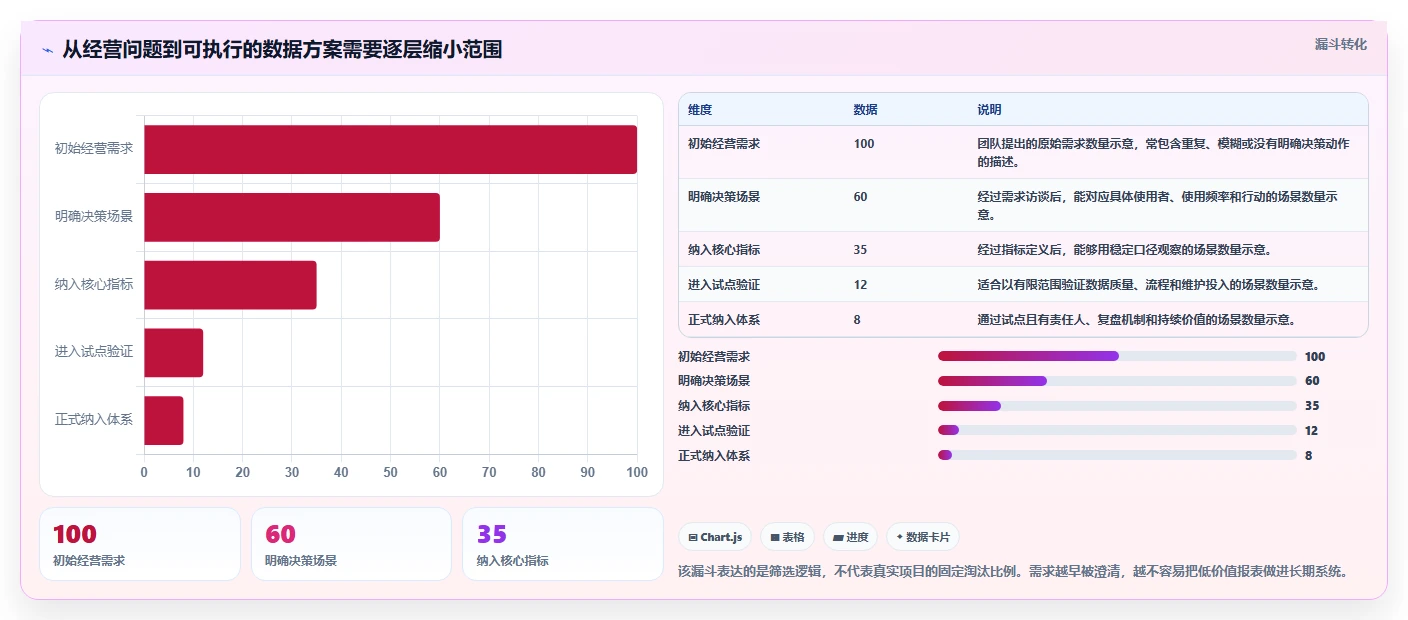Click the 表格 chip
The width and height of the screenshot is (1408, 620).
click(x=788, y=537)
